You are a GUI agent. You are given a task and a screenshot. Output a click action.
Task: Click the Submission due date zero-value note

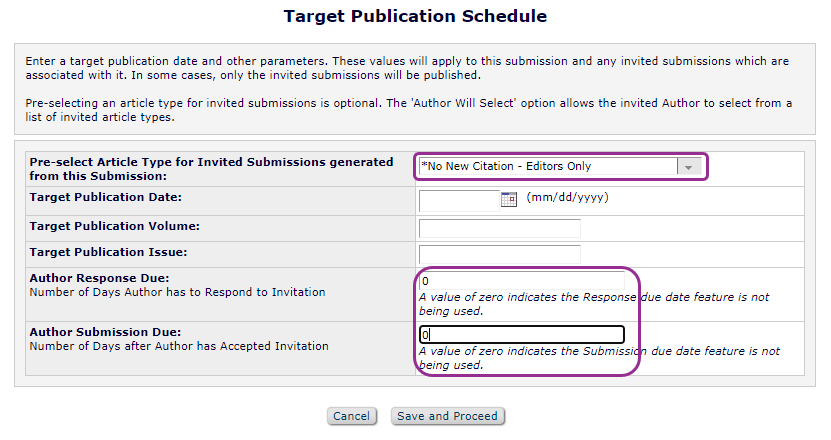[598, 358]
